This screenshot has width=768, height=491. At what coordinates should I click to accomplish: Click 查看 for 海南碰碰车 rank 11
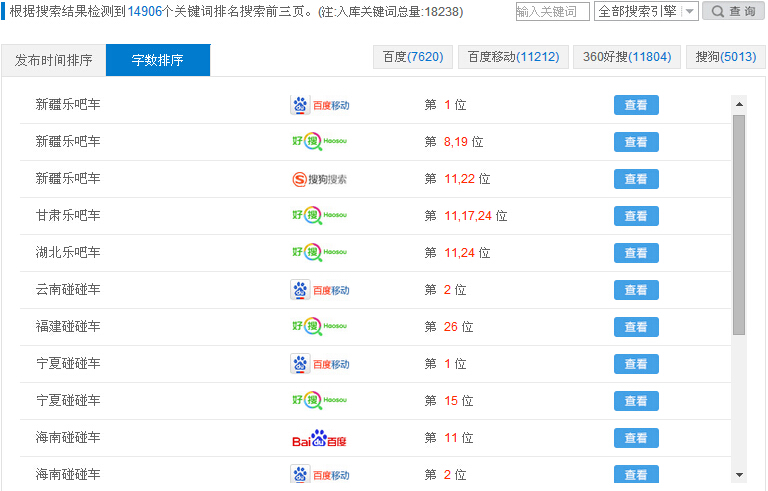[636, 438]
